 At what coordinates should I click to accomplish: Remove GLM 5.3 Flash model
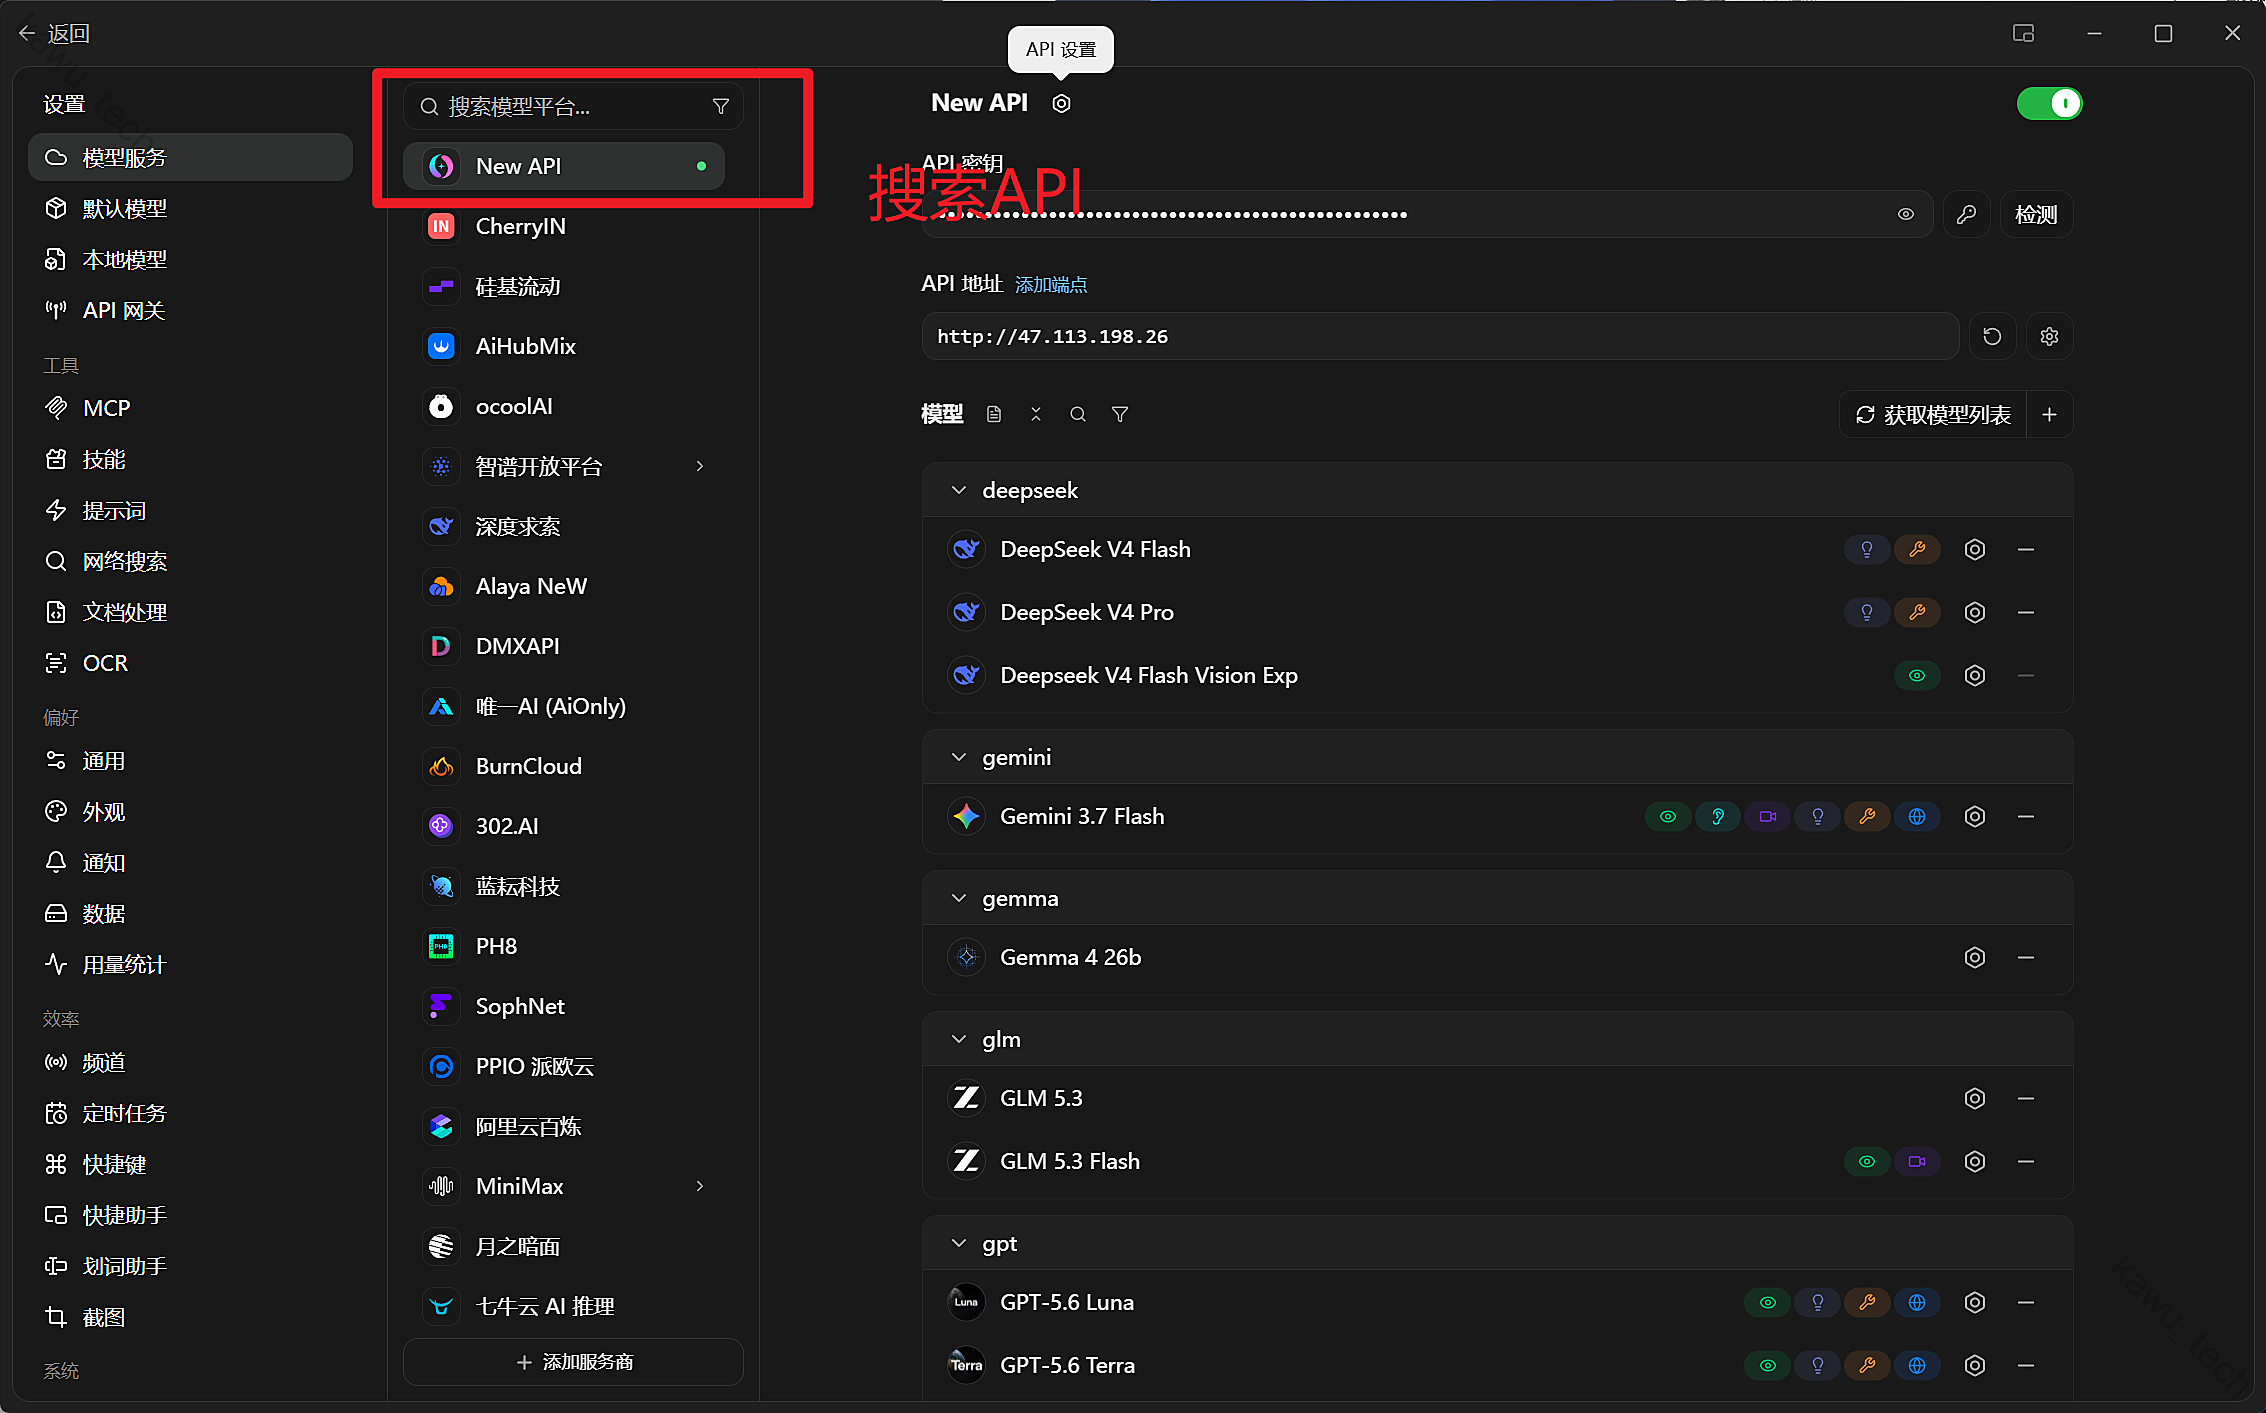[2026, 1161]
